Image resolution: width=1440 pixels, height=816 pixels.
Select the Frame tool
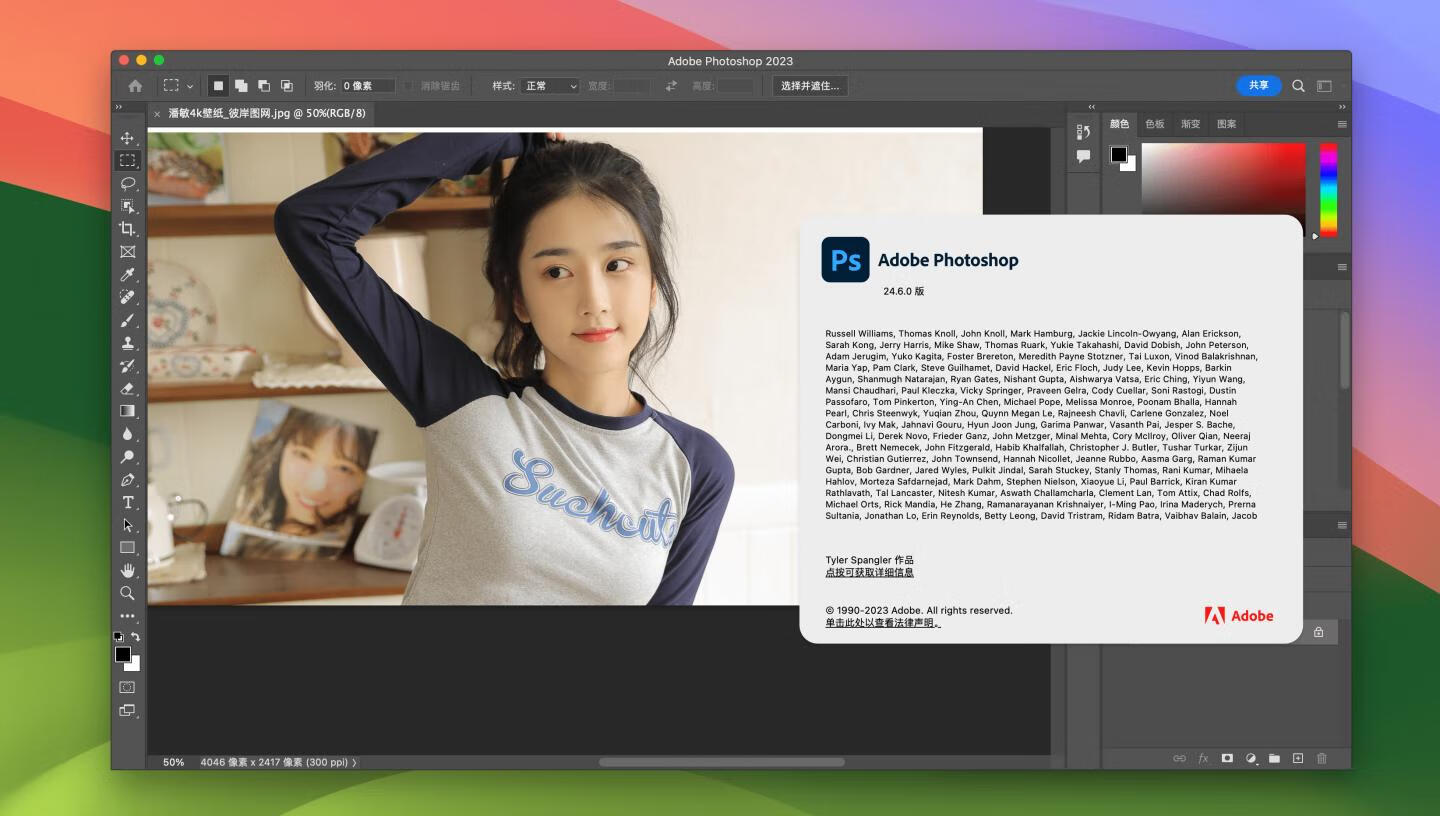tap(127, 252)
